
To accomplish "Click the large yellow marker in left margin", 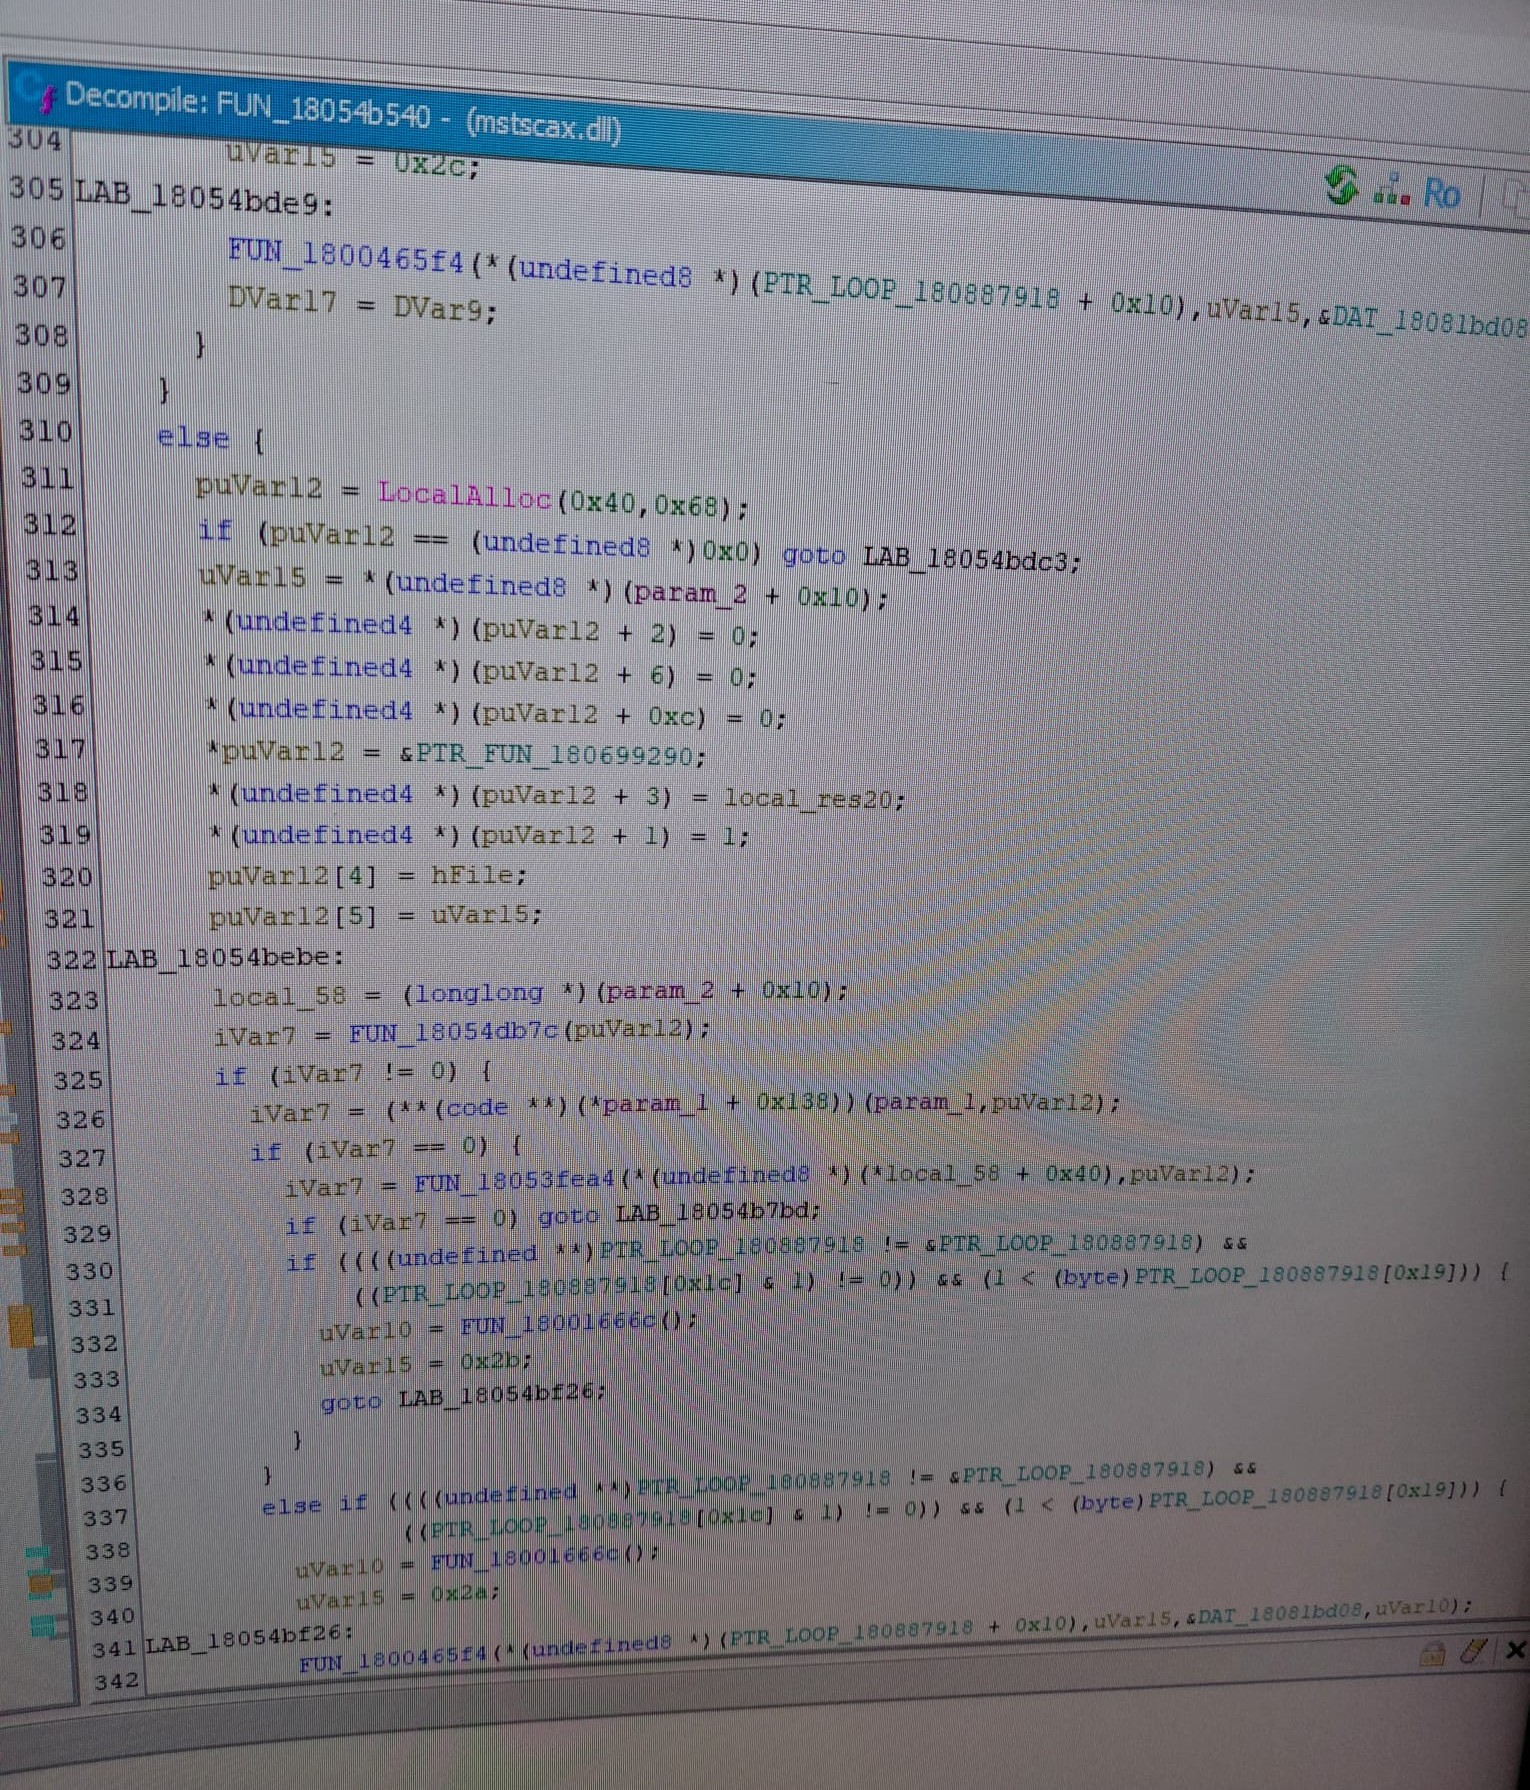I will 22,1327.
